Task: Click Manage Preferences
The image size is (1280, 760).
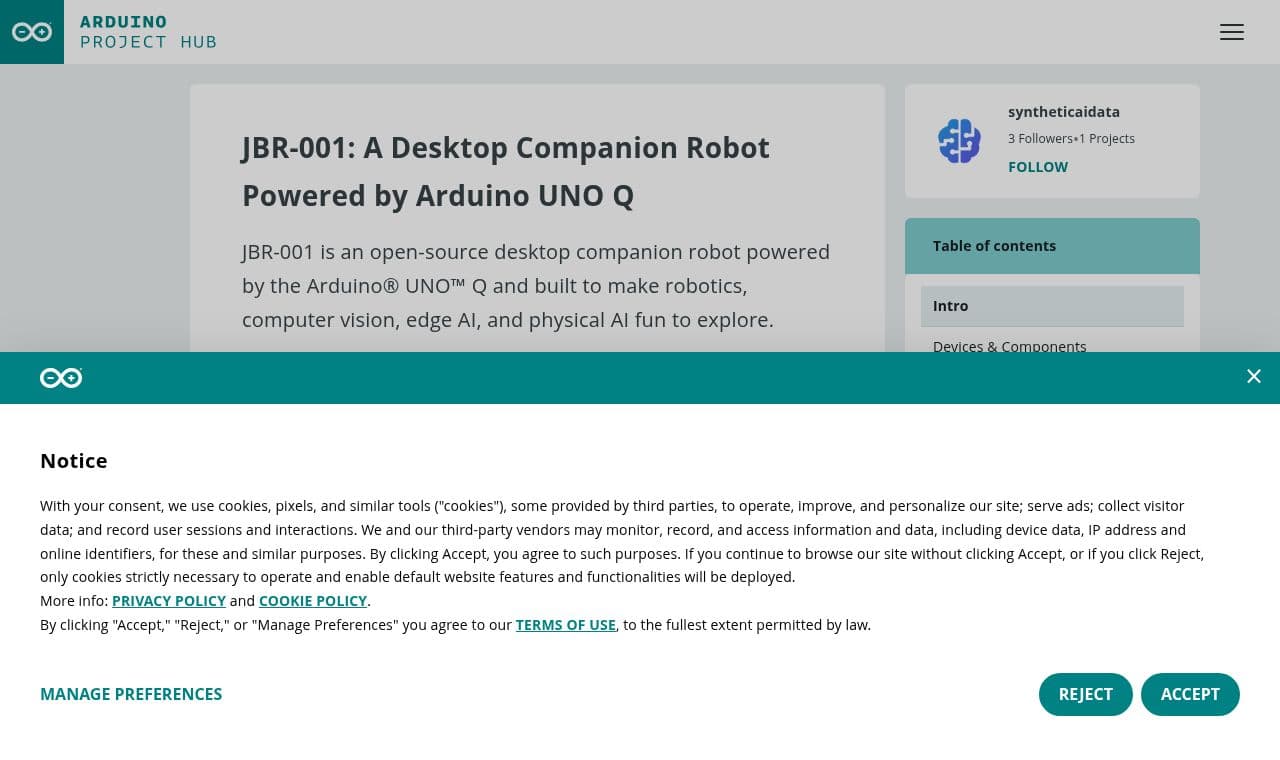Action: click(x=131, y=694)
